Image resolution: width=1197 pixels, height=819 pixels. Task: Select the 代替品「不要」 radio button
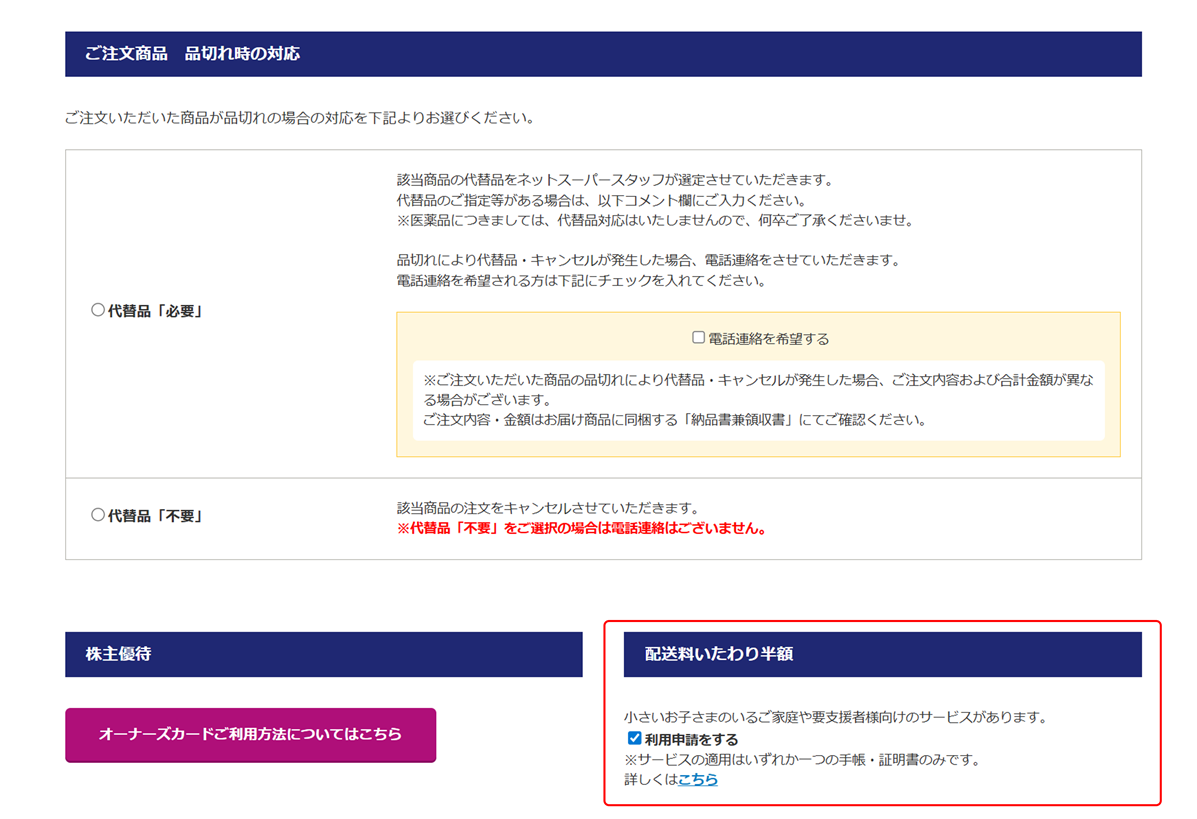pyautogui.click(x=98, y=515)
